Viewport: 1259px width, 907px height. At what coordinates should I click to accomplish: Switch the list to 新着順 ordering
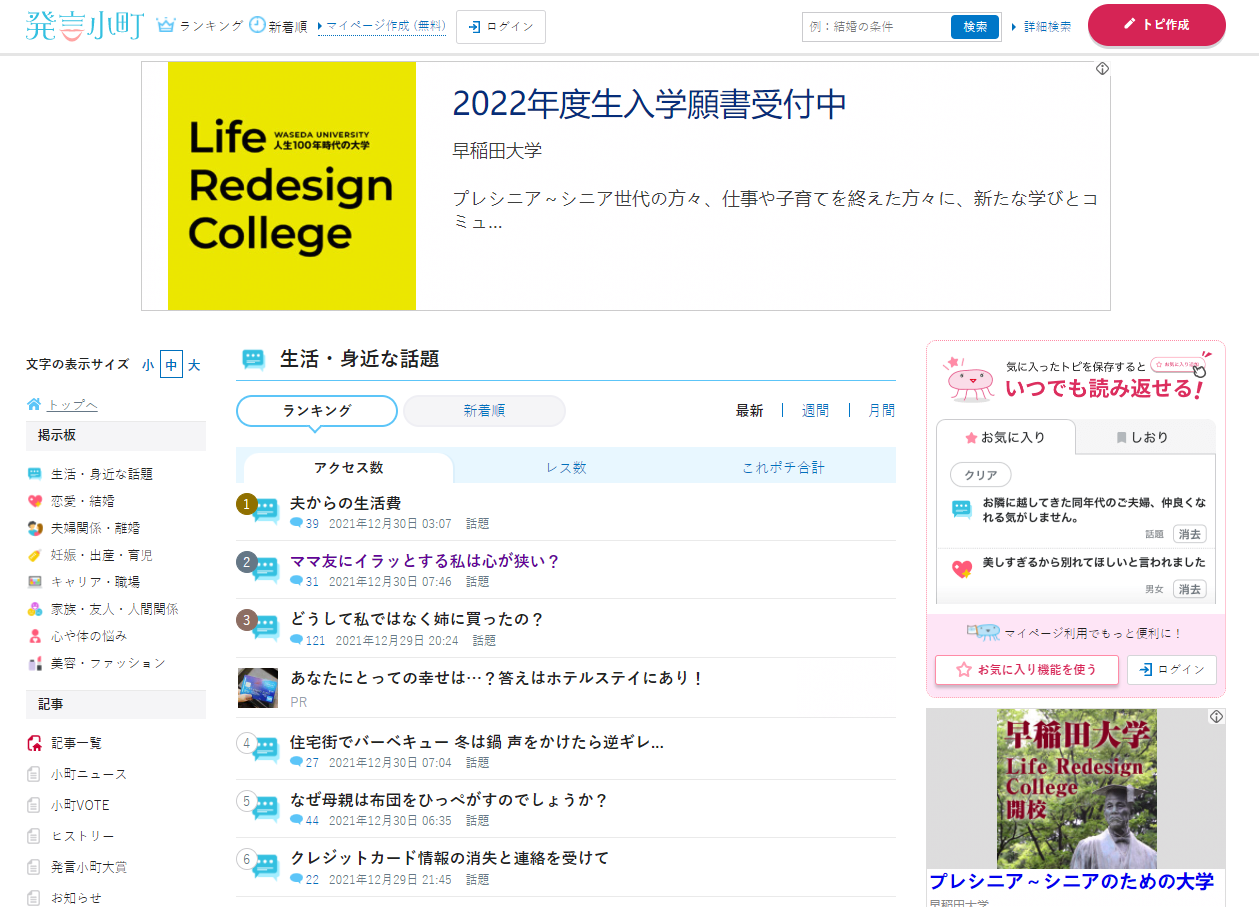click(x=484, y=411)
